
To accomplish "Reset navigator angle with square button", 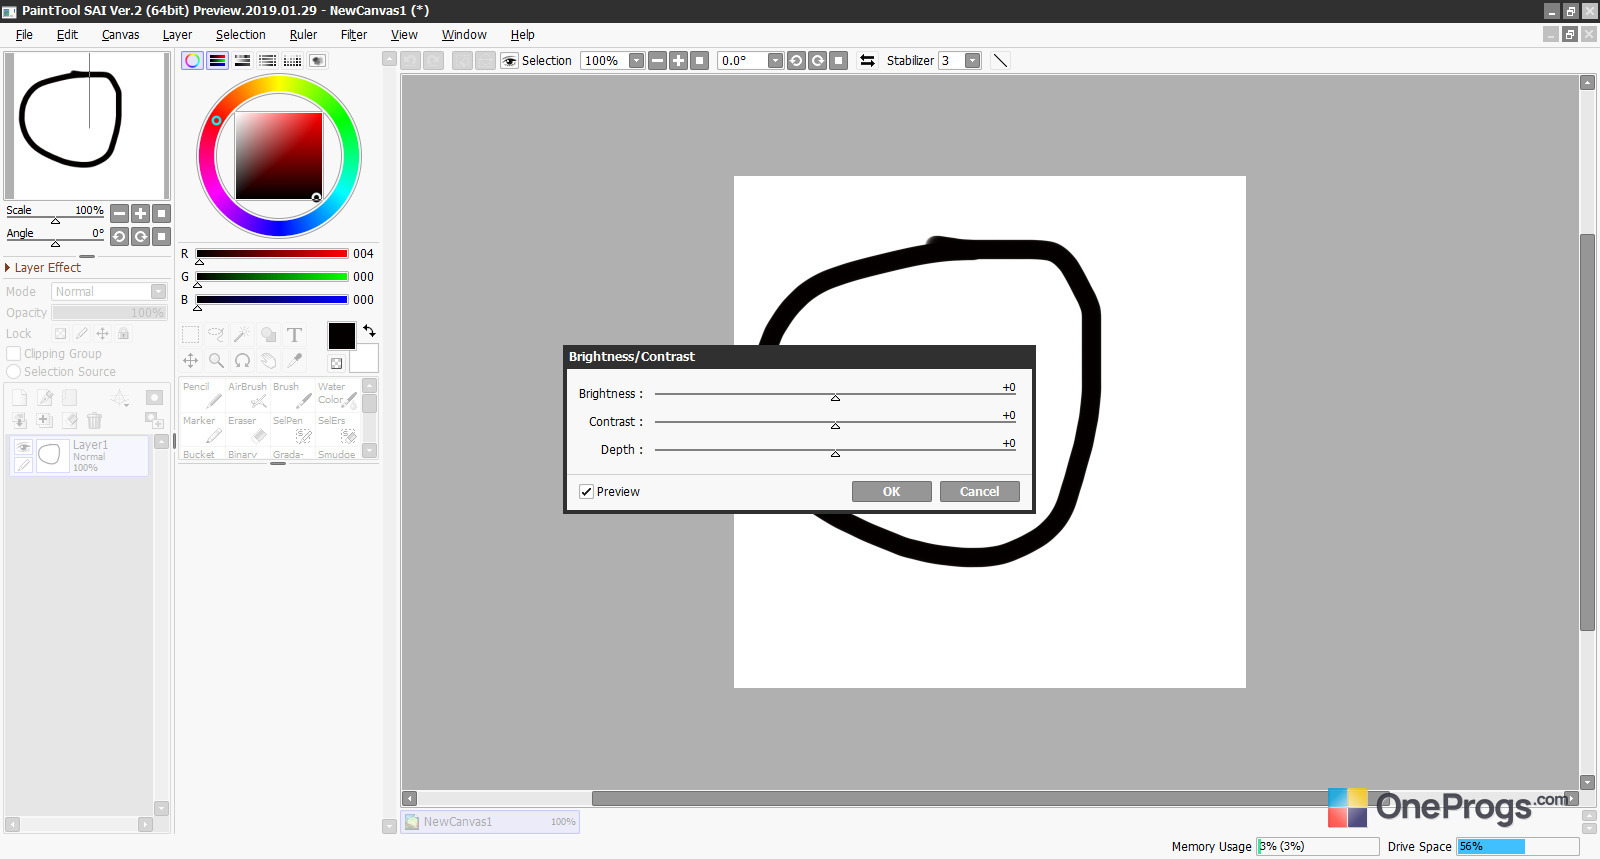I will pos(161,236).
